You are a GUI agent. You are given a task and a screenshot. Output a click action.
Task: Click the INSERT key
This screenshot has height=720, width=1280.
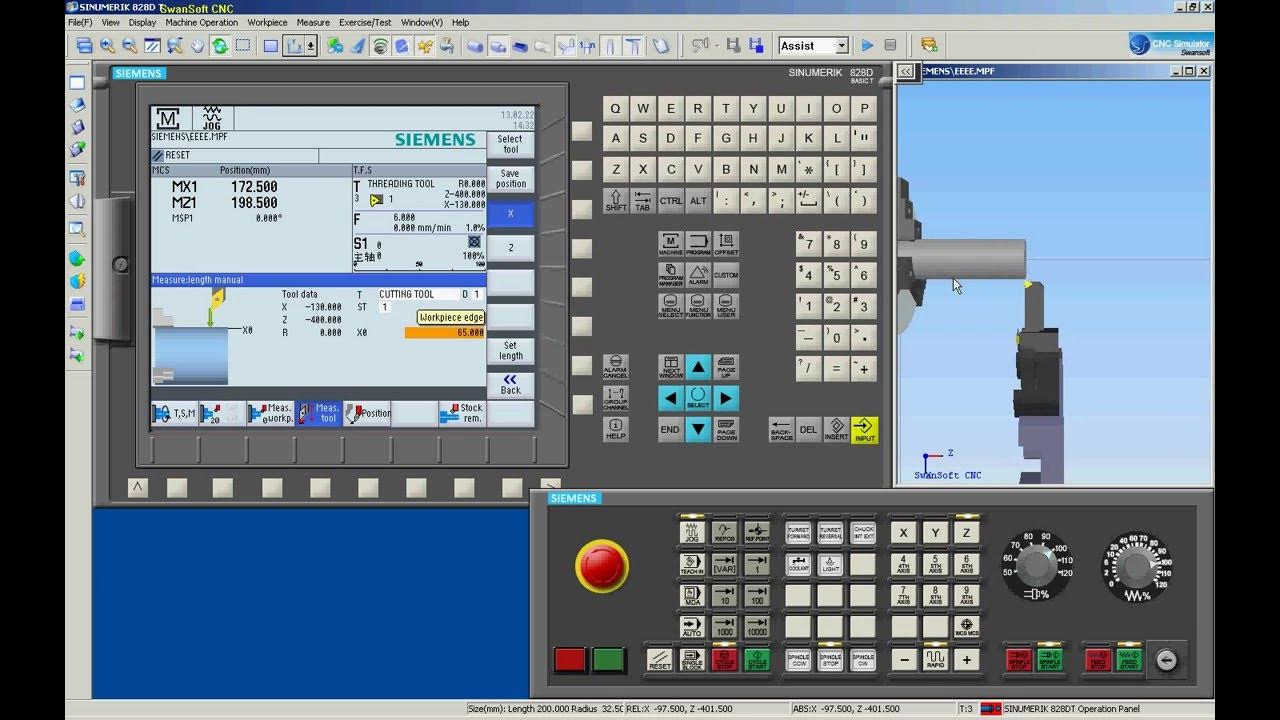point(836,430)
